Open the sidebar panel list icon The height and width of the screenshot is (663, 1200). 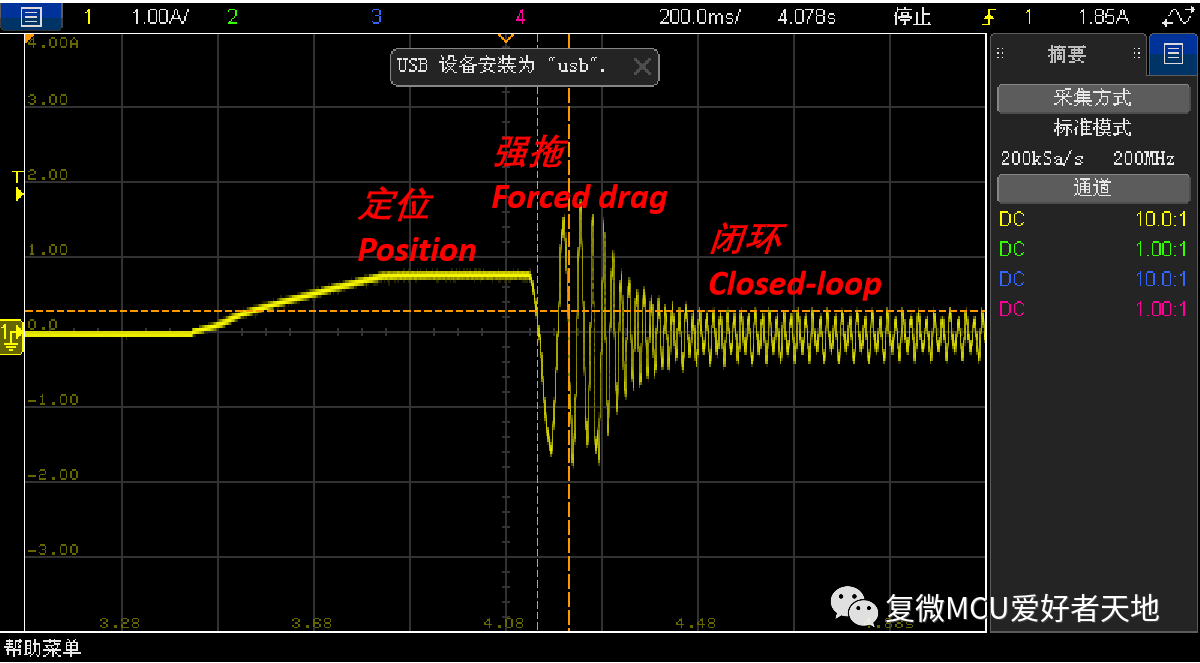(1167, 54)
